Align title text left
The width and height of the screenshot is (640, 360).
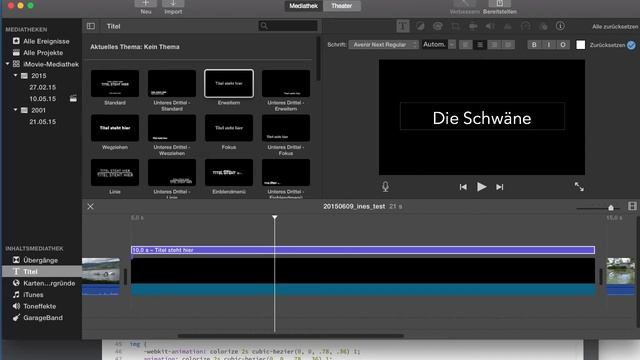coord(465,44)
